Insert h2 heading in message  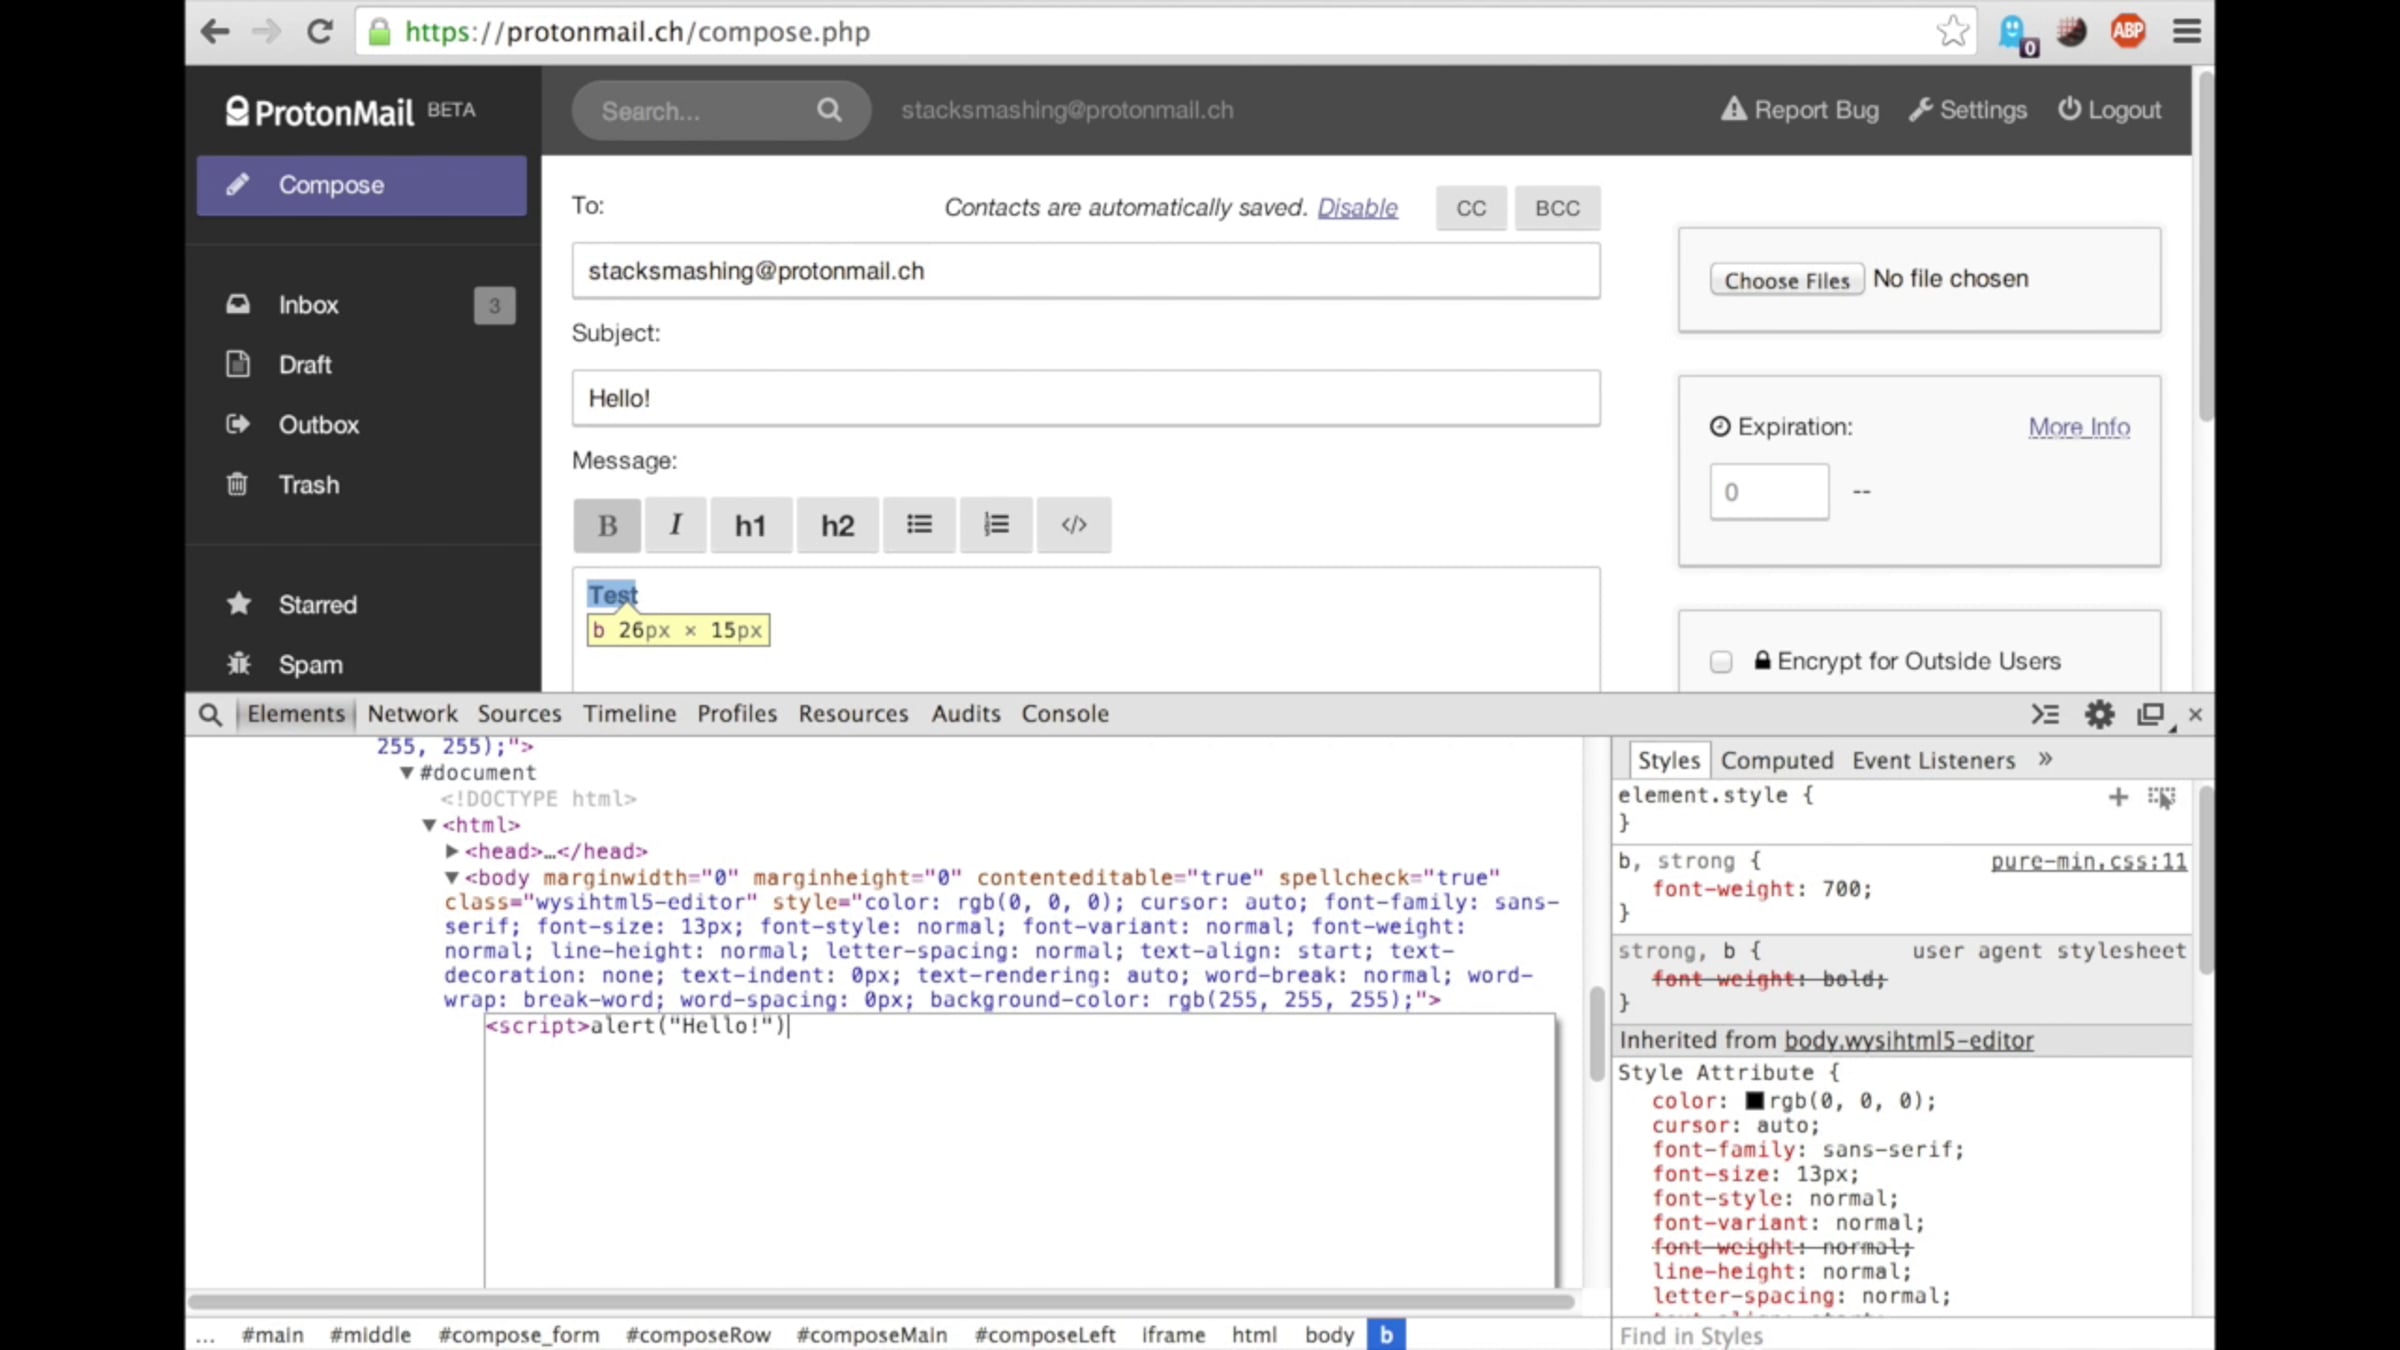(x=838, y=525)
